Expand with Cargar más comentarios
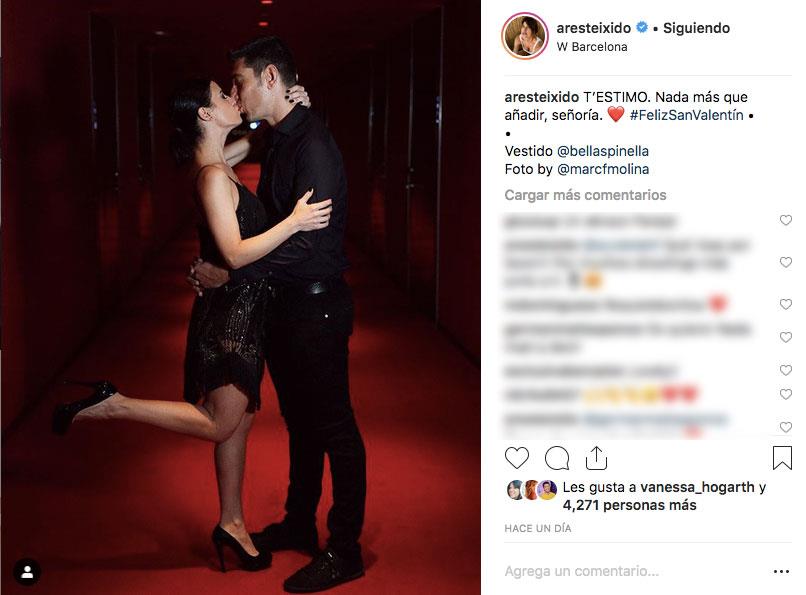Image resolution: width=806 pixels, height=595 pixels. coord(585,195)
